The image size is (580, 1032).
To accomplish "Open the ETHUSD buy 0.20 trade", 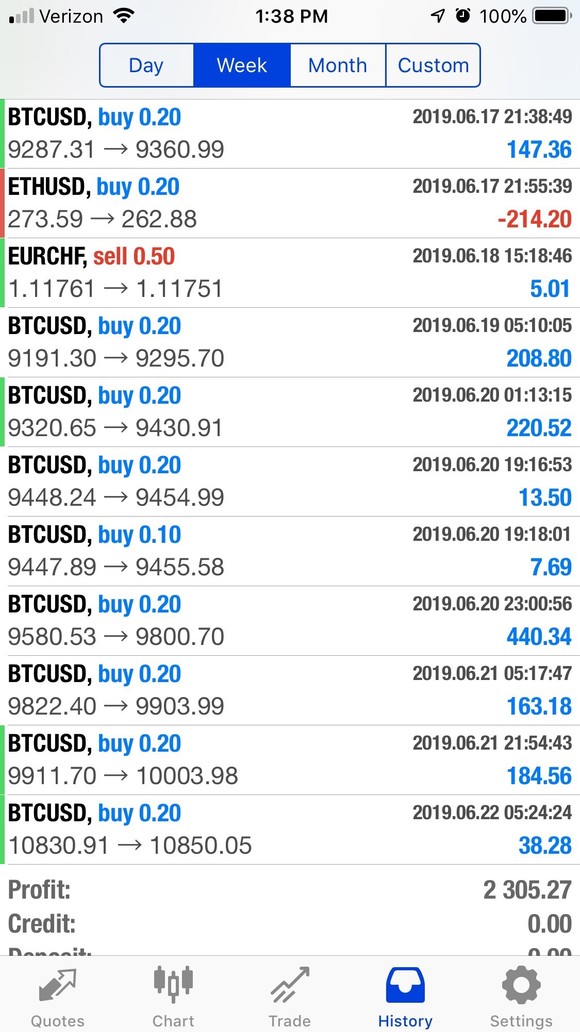I will (x=290, y=203).
